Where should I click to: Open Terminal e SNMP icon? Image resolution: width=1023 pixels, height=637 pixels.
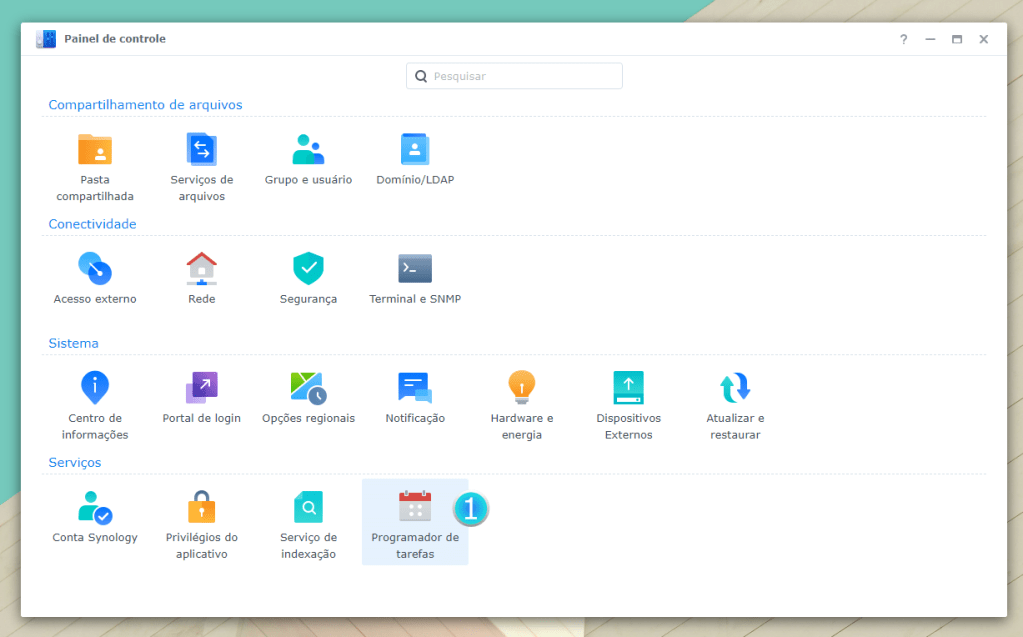click(414, 269)
